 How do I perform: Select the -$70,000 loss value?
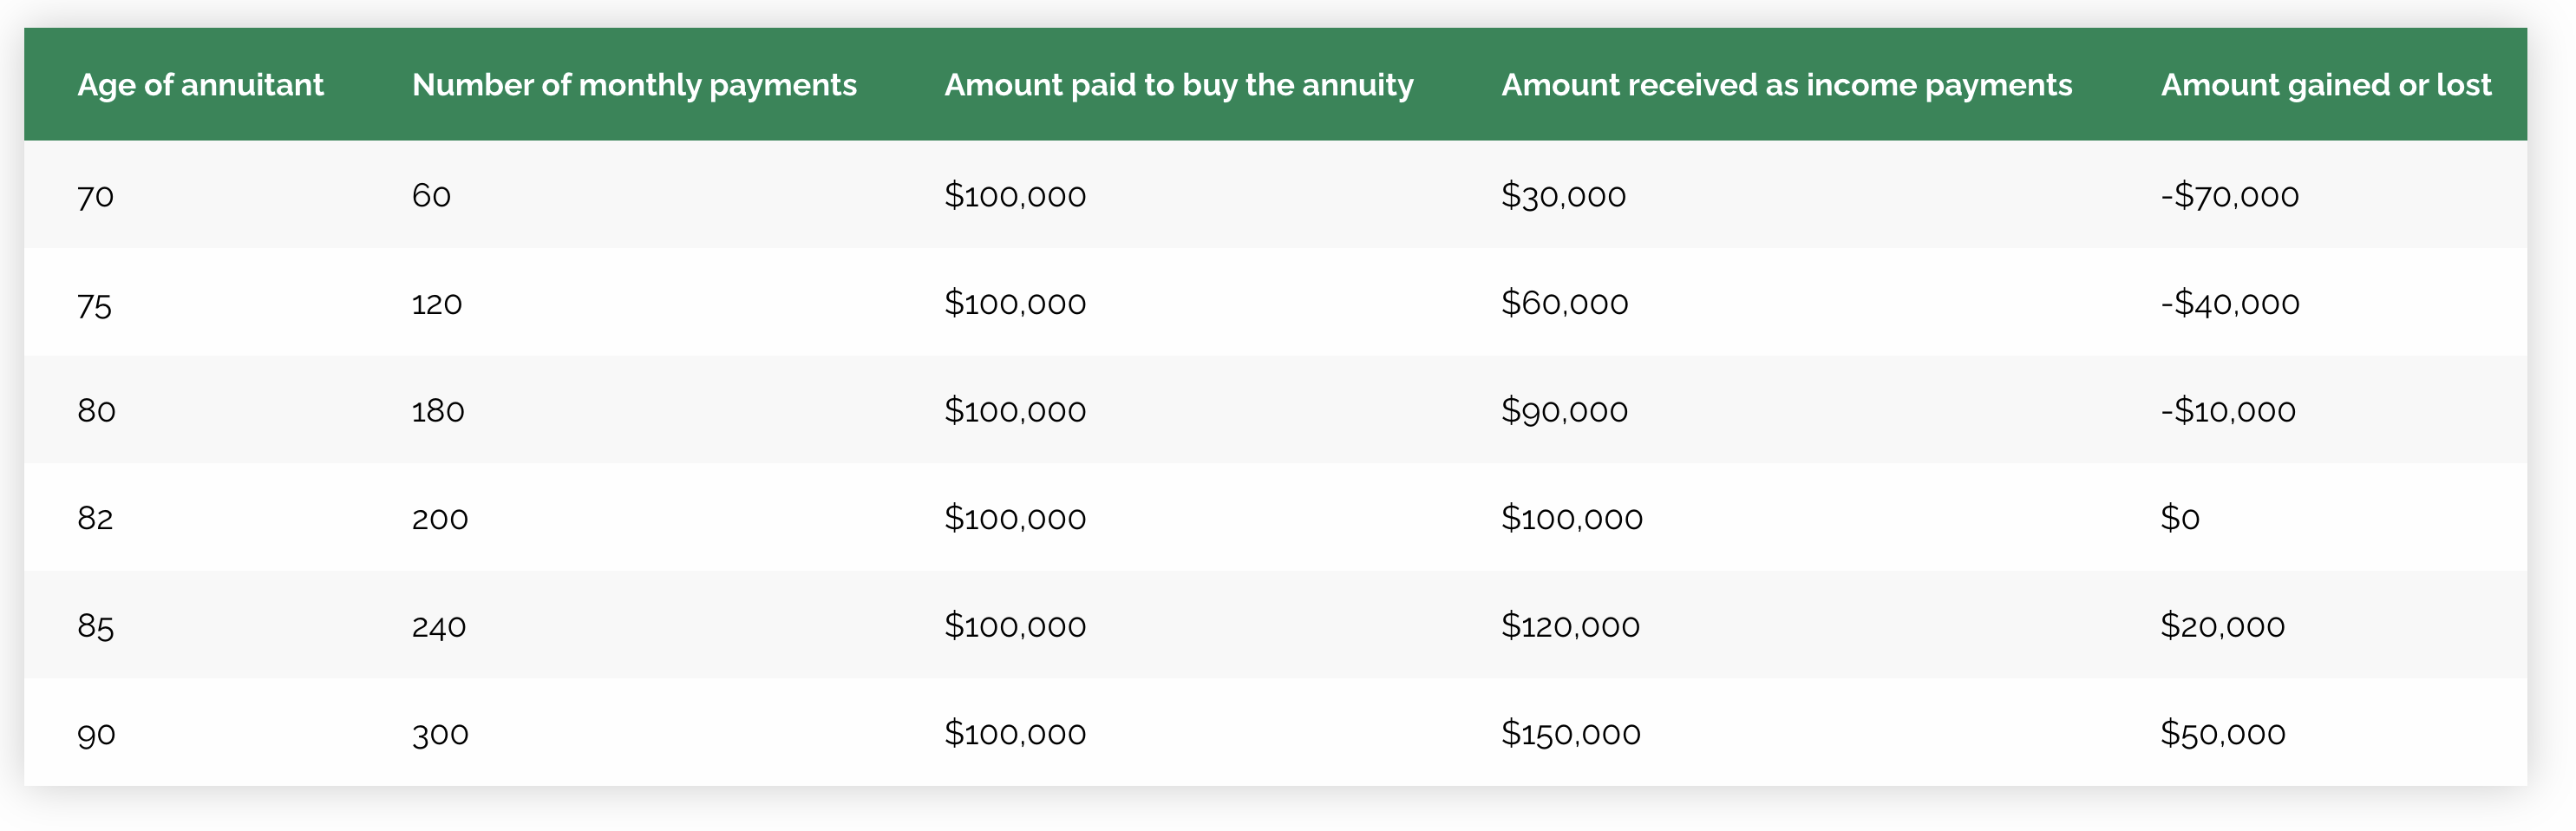pos(2230,195)
